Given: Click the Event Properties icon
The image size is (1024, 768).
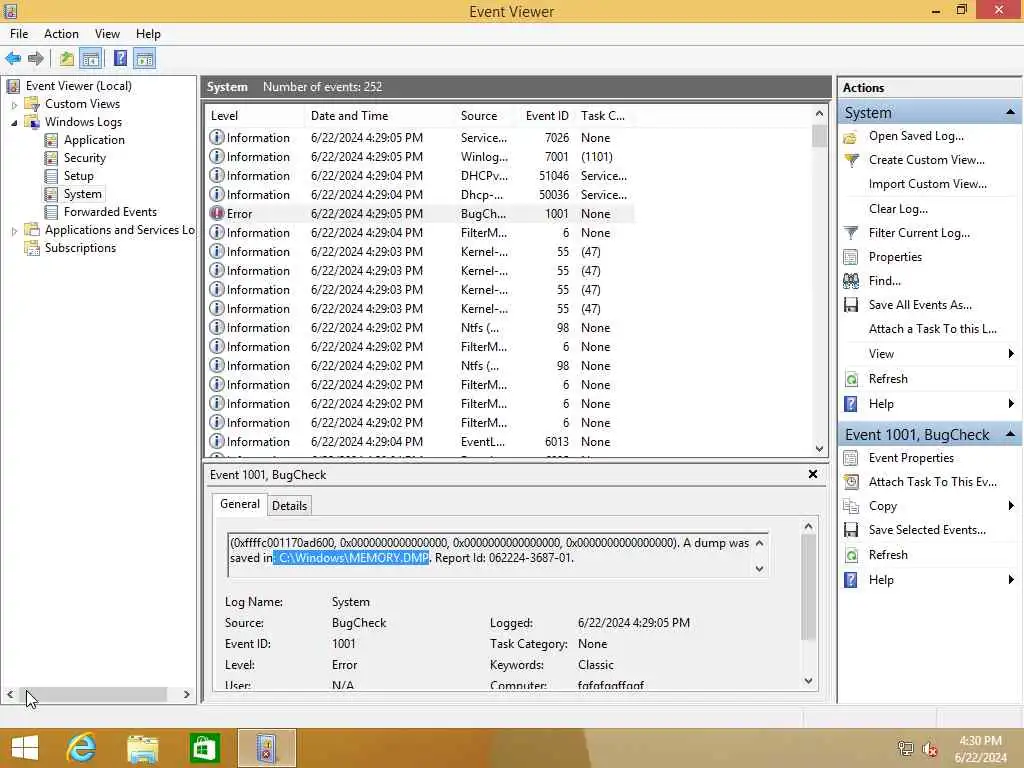Looking at the screenshot, I should coord(850,458).
